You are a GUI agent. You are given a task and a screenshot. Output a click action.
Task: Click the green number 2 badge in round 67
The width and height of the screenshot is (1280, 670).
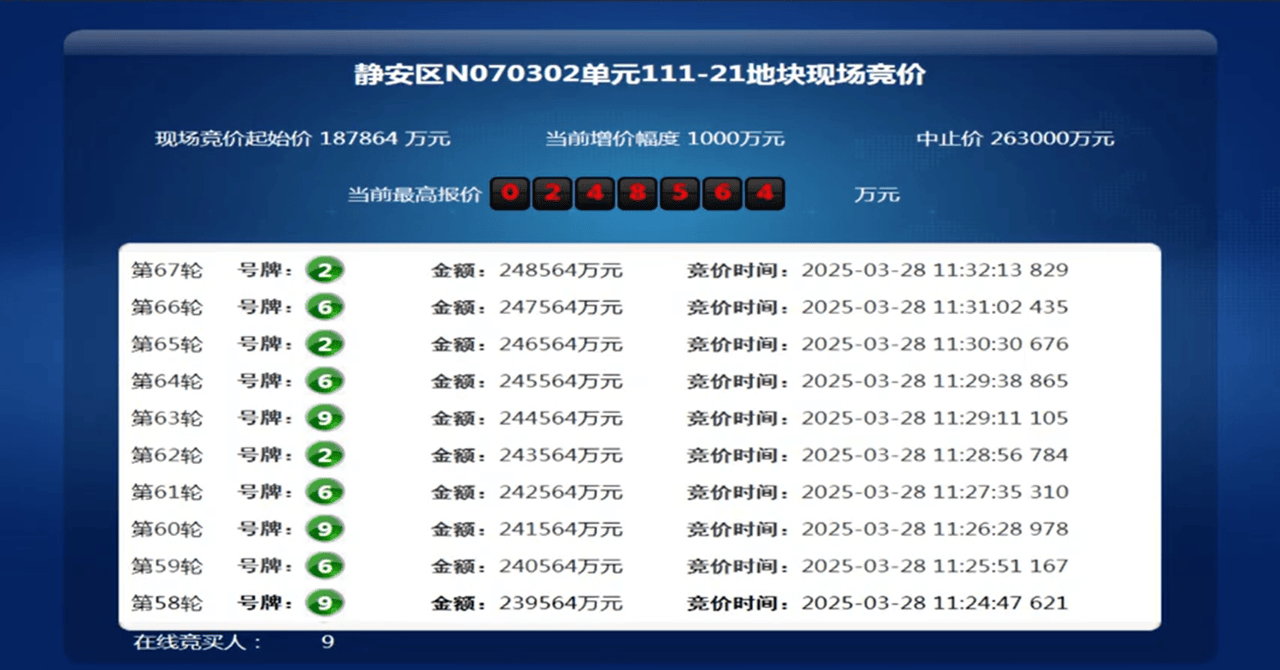tap(324, 270)
